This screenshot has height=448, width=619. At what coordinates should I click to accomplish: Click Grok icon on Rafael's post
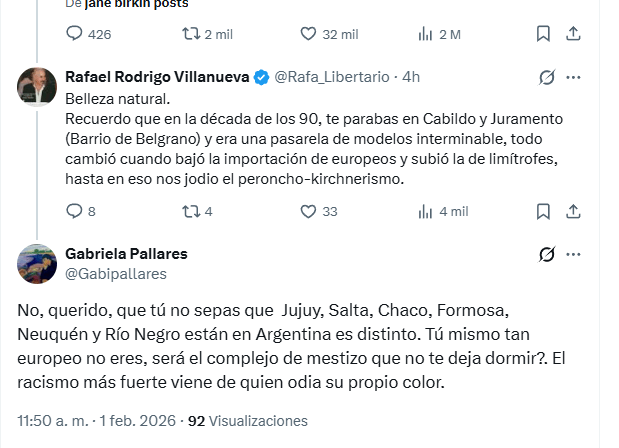click(547, 77)
